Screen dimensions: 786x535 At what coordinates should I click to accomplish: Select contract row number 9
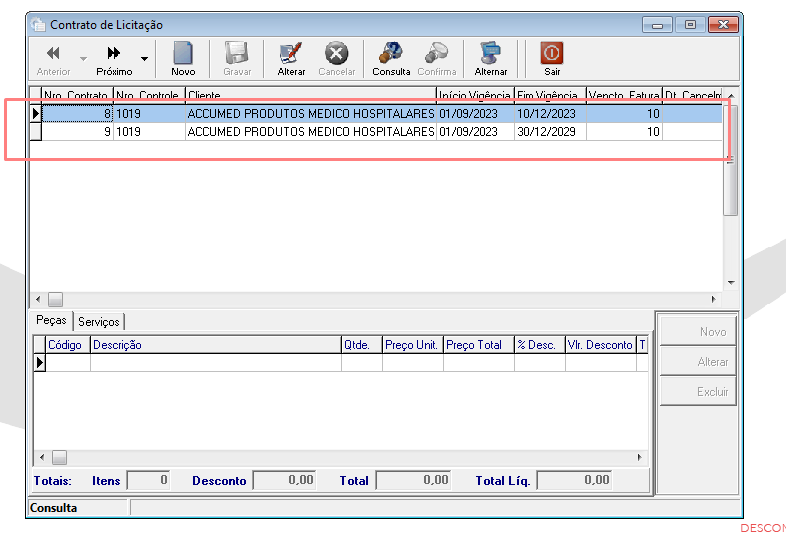(376, 132)
